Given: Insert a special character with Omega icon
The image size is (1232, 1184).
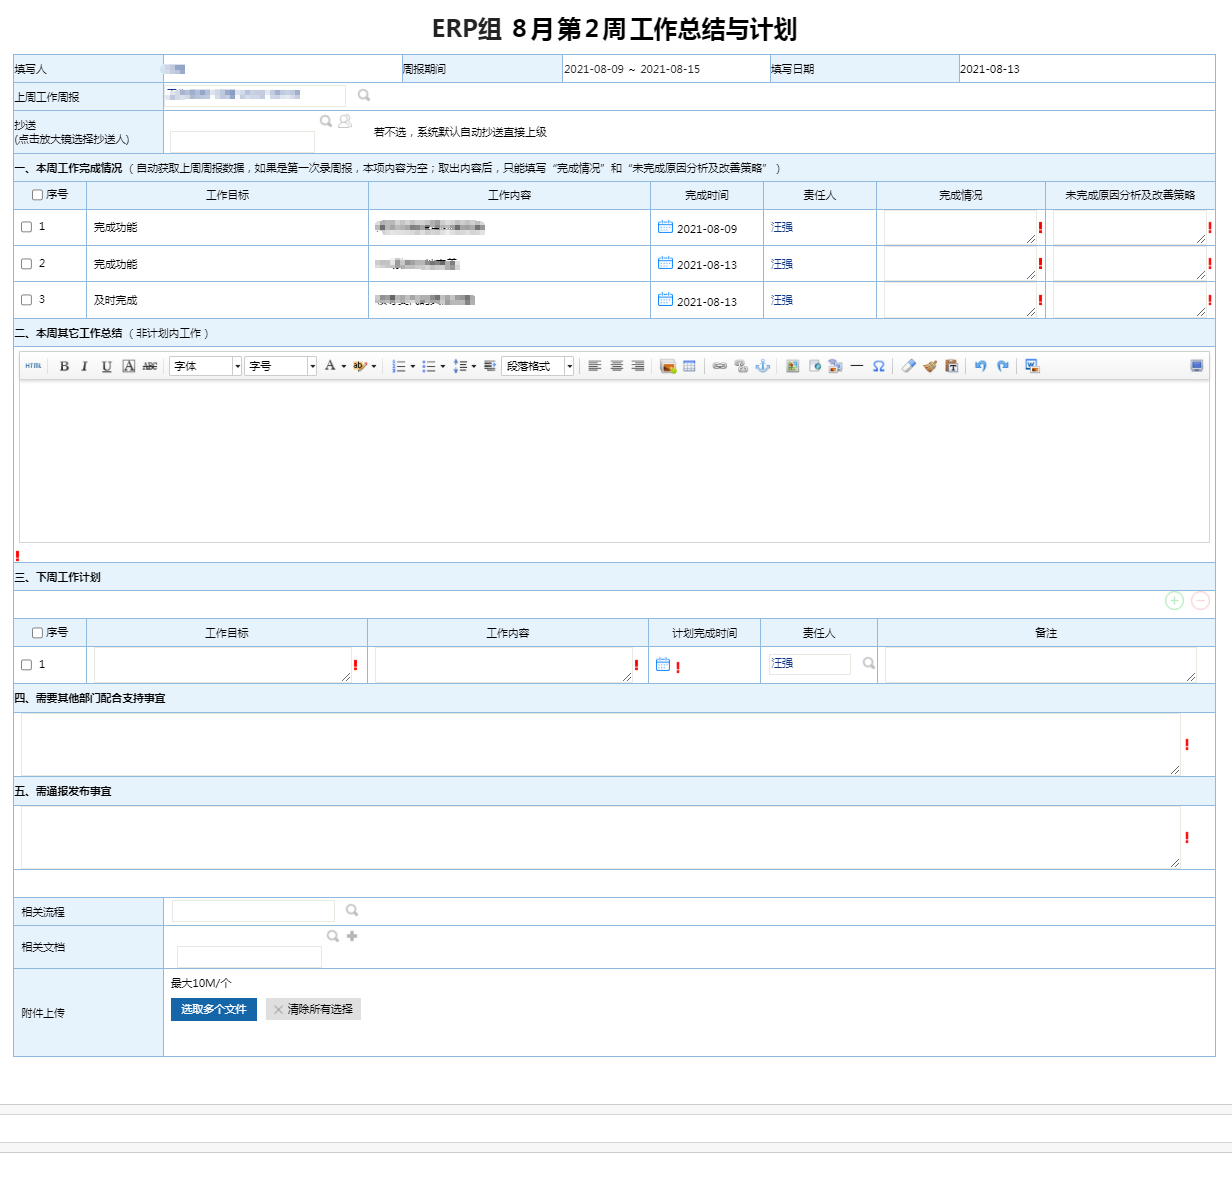Looking at the screenshot, I should click(878, 366).
